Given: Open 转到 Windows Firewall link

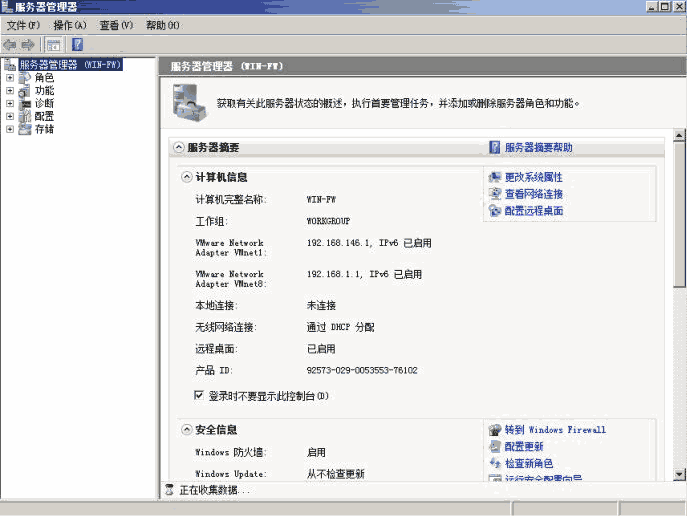Looking at the screenshot, I should 555,430.
